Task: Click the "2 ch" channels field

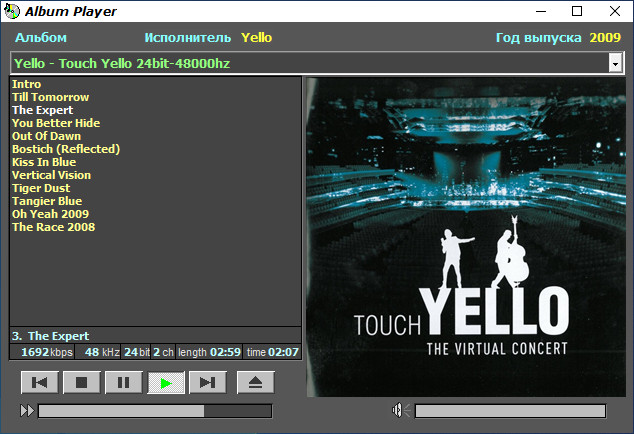Action: (163, 352)
